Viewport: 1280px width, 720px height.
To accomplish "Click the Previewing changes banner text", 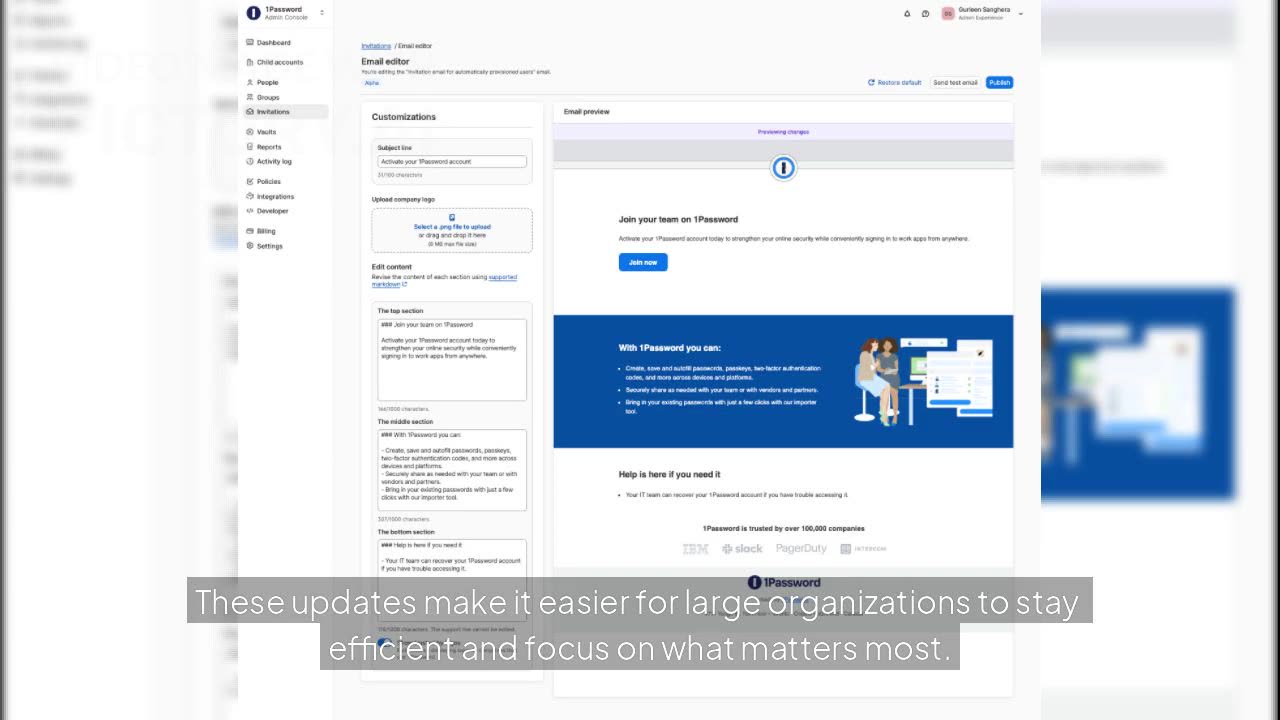I will coord(783,132).
